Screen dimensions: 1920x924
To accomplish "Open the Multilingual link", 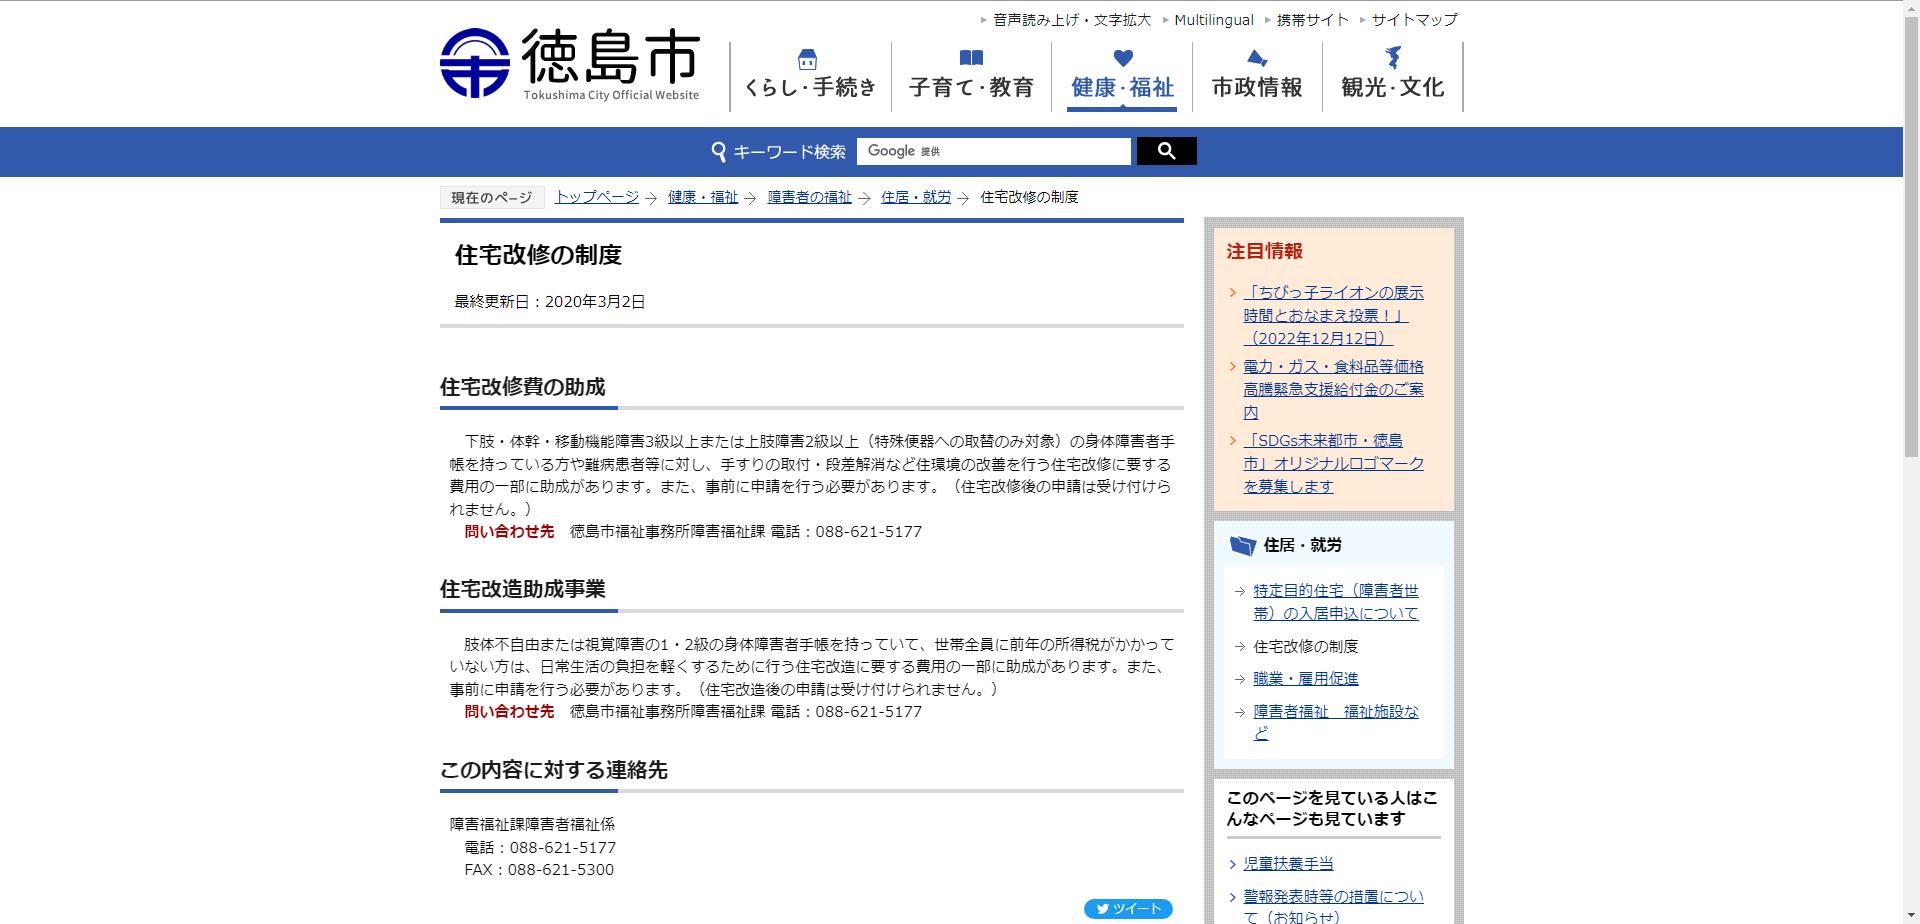I will click(1214, 19).
